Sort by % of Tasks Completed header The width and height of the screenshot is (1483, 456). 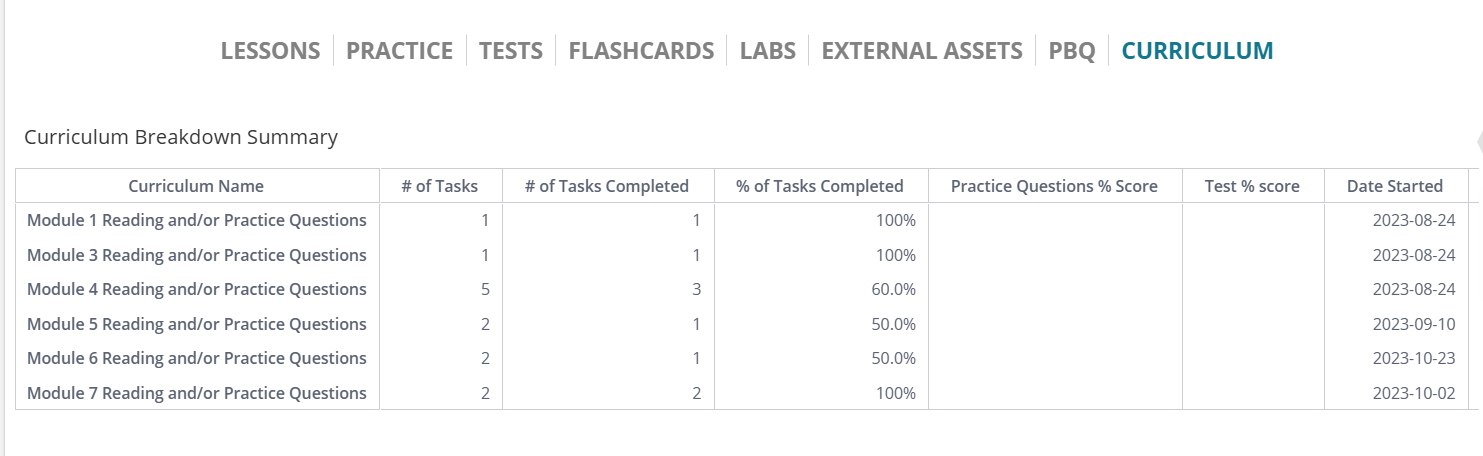(820, 186)
